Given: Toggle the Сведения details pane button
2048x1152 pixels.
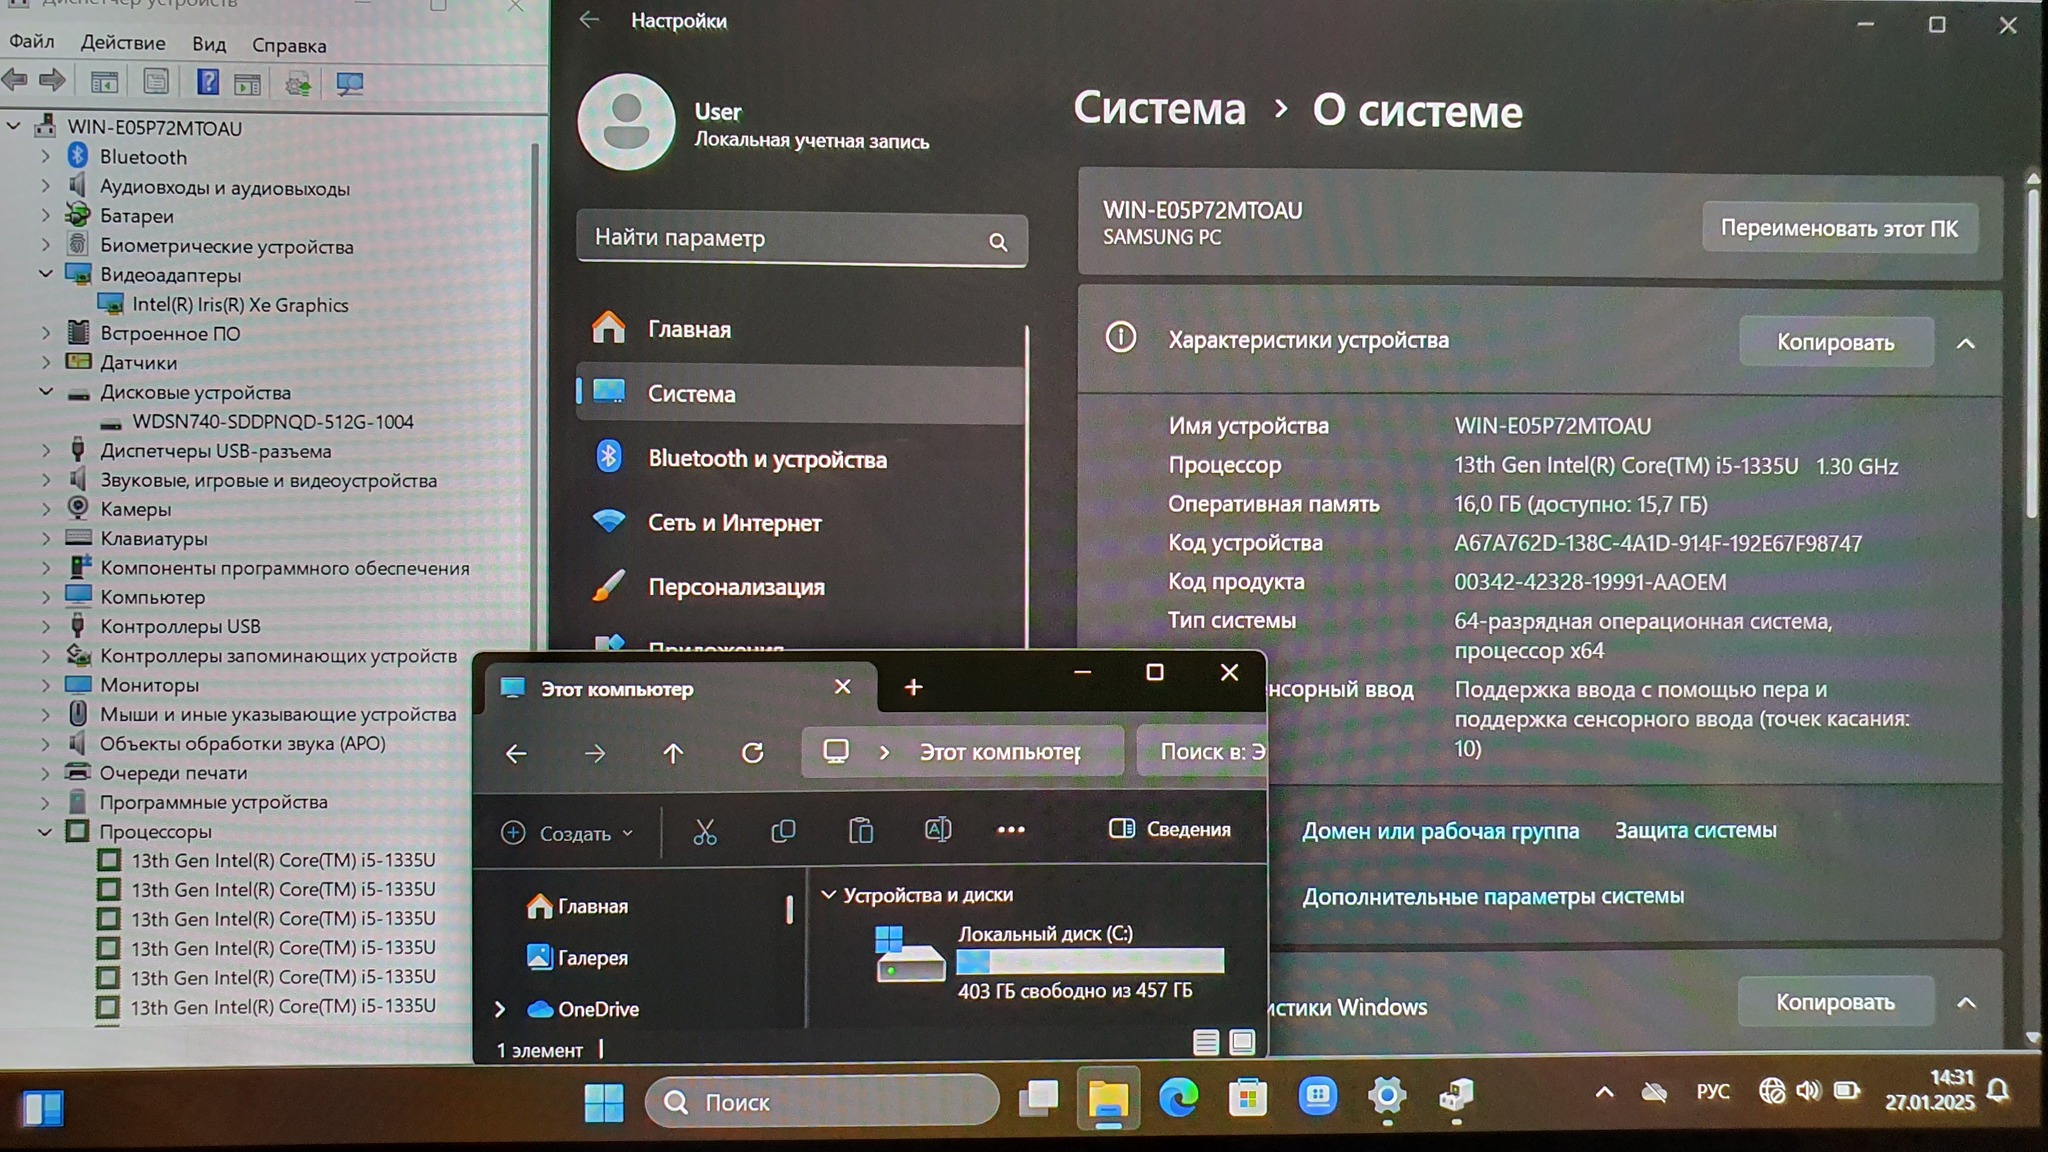Looking at the screenshot, I should (1169, 829).
